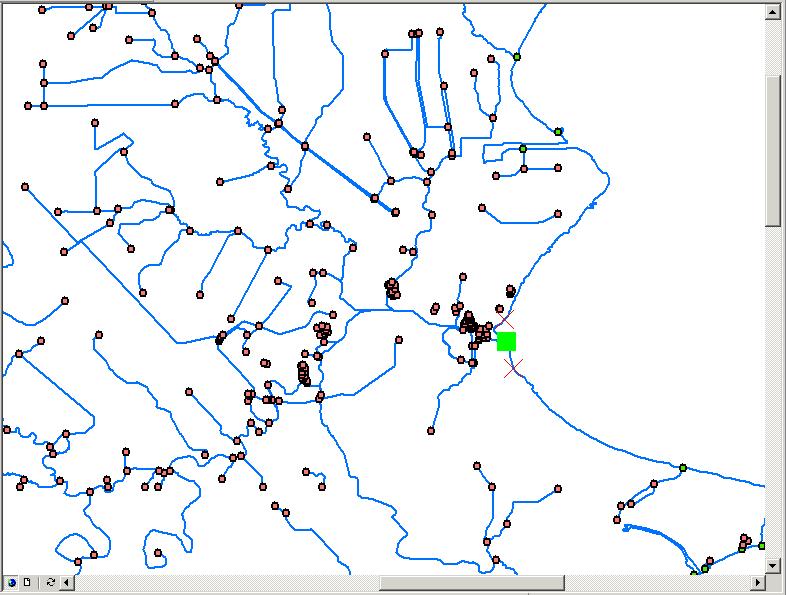The image size is (786, 595).
Task: Click the X barrier above green square
Action: (506, 317)
